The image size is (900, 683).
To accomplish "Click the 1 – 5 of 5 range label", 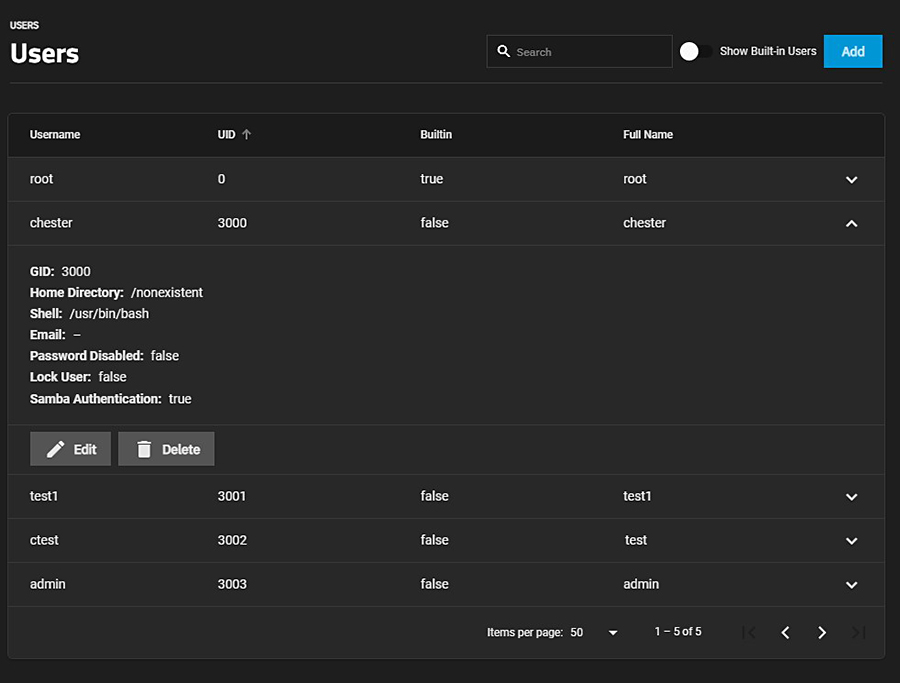I will 678,632.
